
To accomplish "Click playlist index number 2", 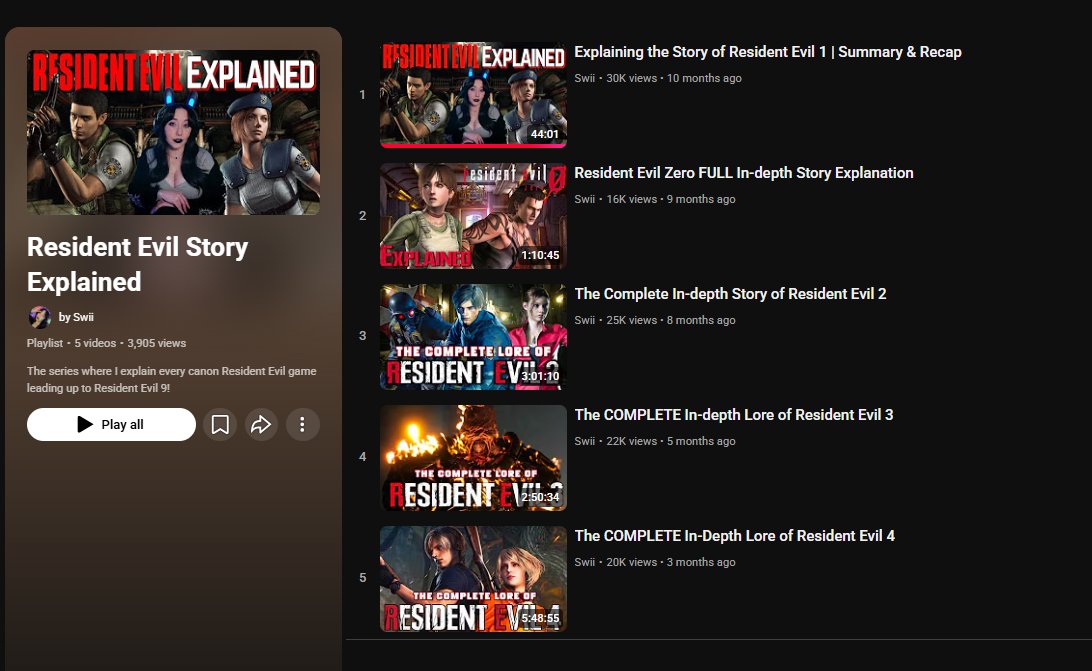I will [362, 216].
